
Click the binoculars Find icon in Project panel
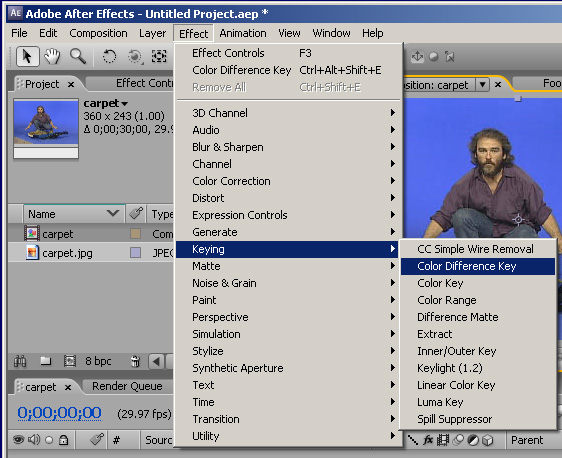(20, 361)
